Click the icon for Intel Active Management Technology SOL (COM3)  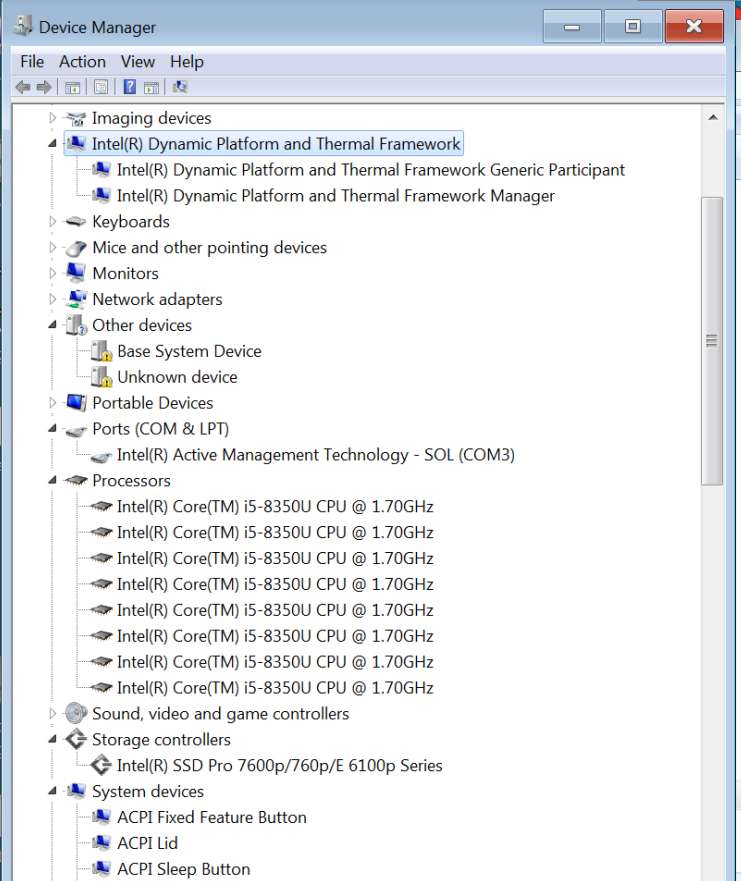(101, 456)
